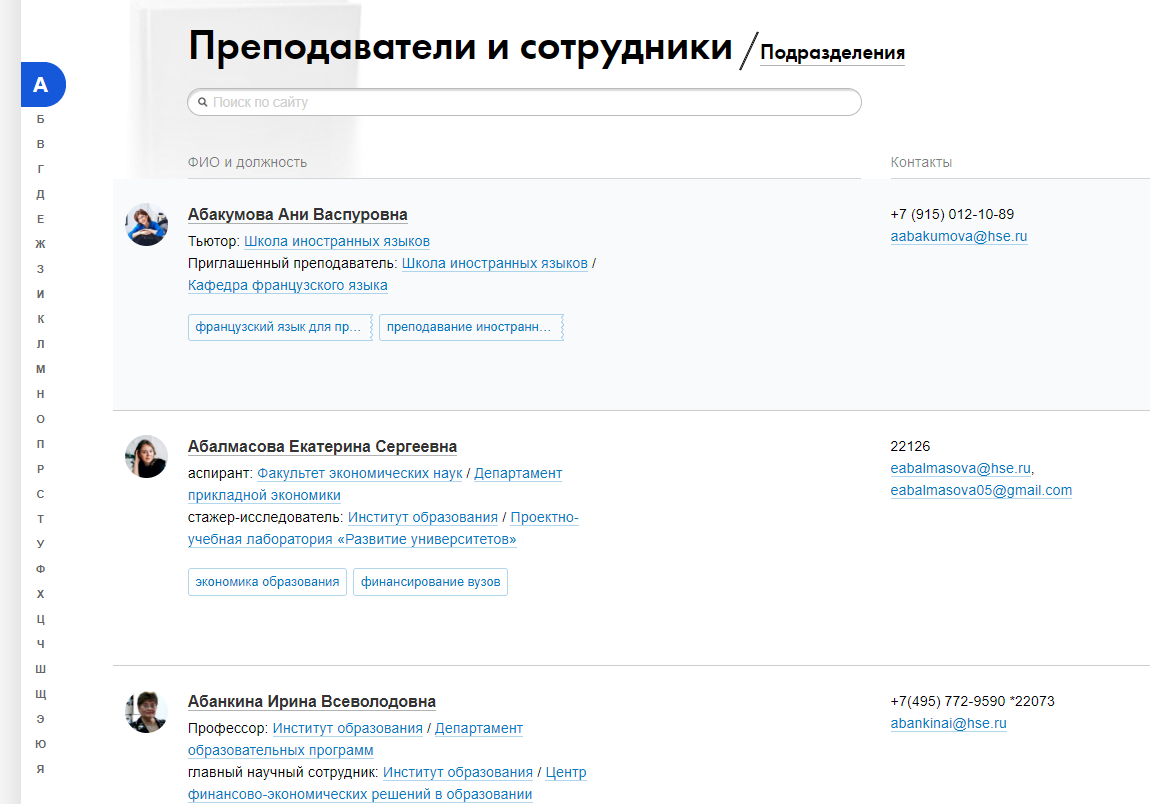Select letter Б in alphabet index
The image size is (1161, 804).
click(x=41, y=119)
